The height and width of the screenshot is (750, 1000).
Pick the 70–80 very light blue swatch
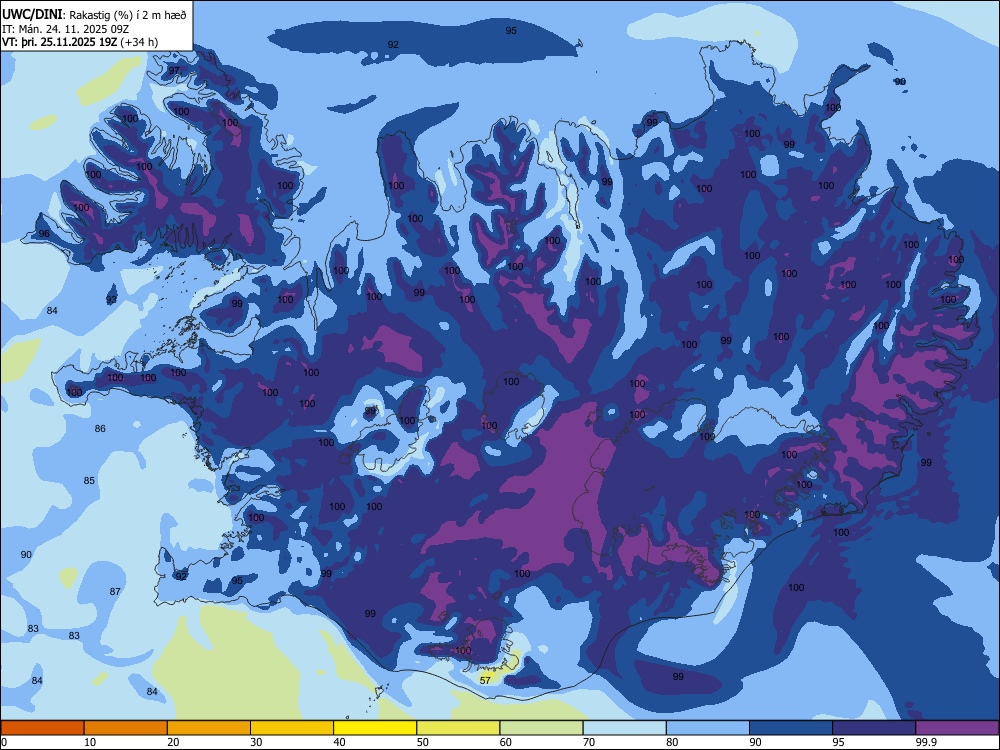point(624,728)
